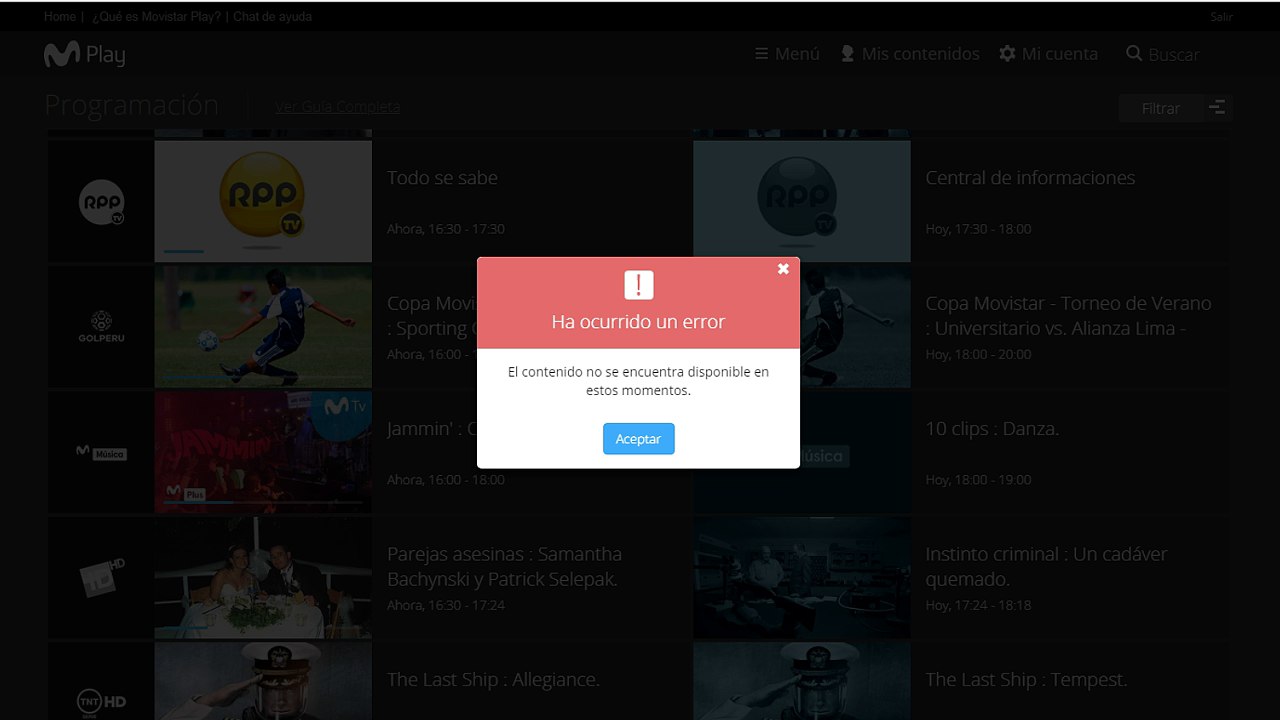
Task: Select the TNT HD channel logo
Action: pyautogui.click(x=101, y=702)
